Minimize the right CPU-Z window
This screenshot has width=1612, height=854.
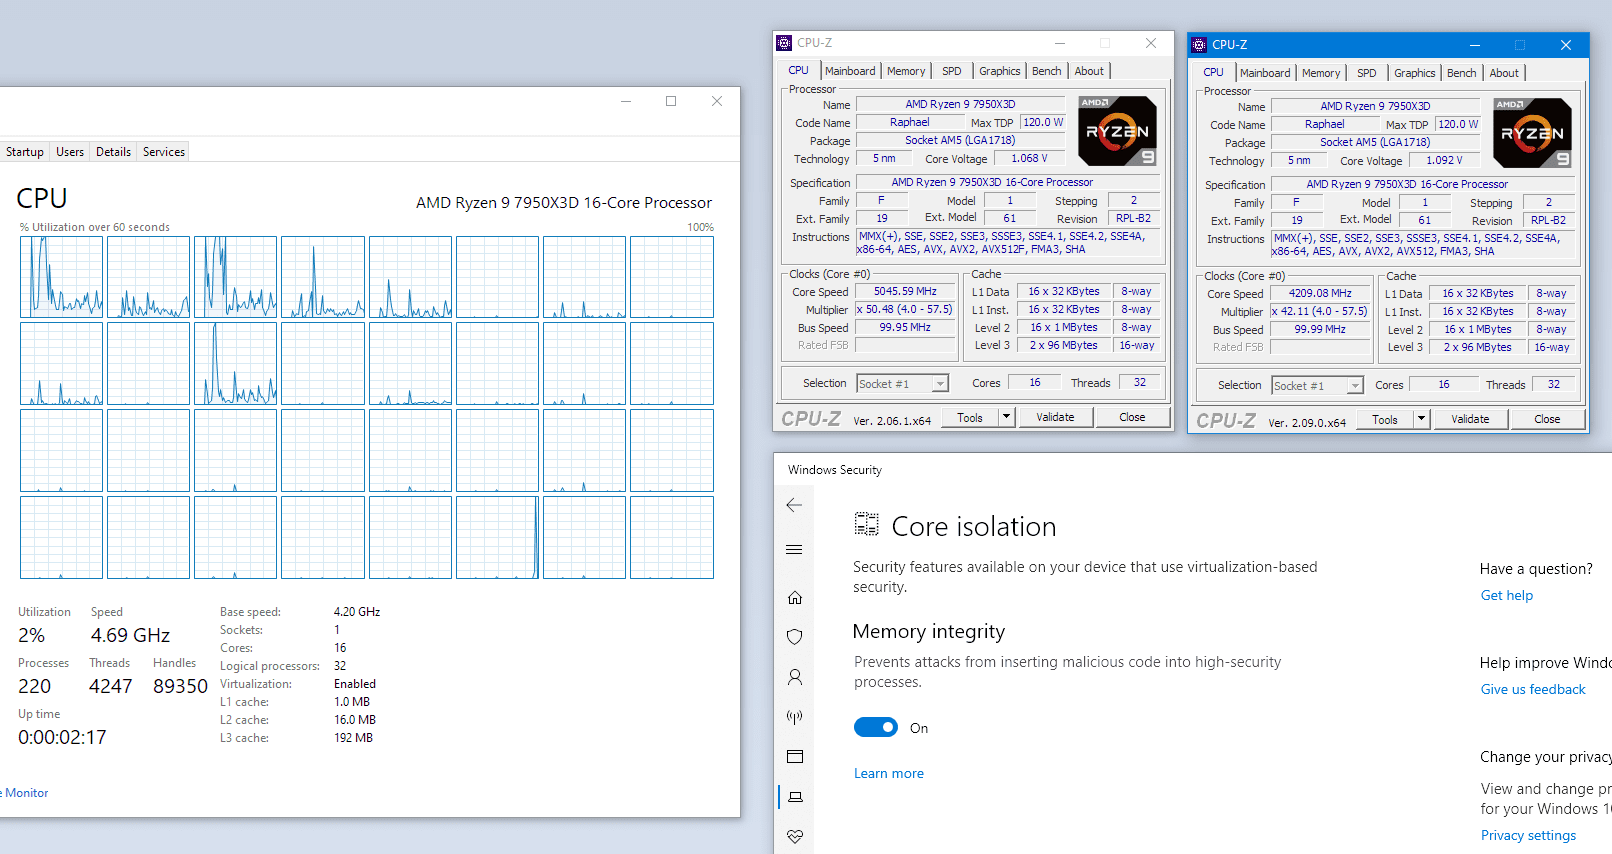tap(1474, 45)
